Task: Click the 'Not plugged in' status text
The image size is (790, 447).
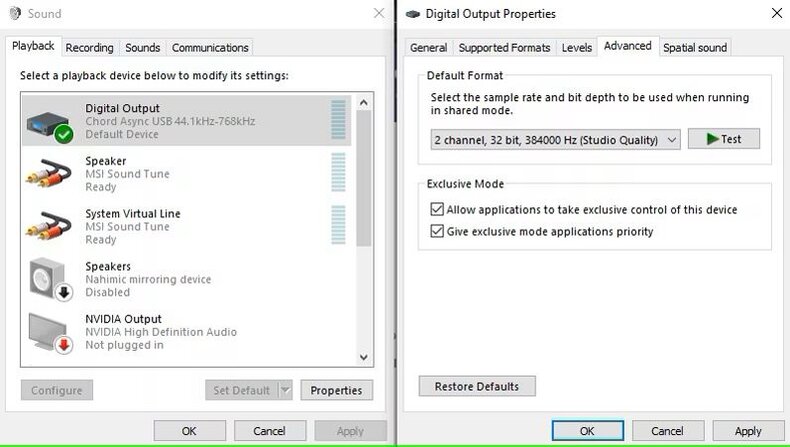Action: click(124, 345)
